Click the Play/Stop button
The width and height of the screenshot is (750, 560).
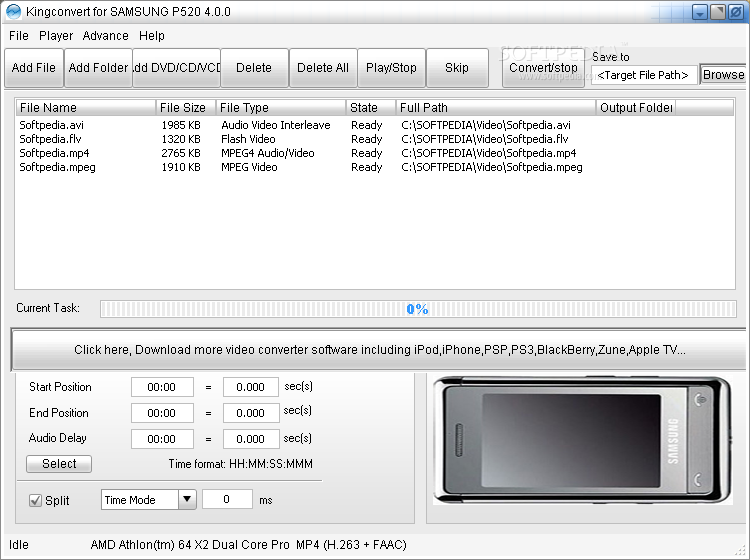391,68
